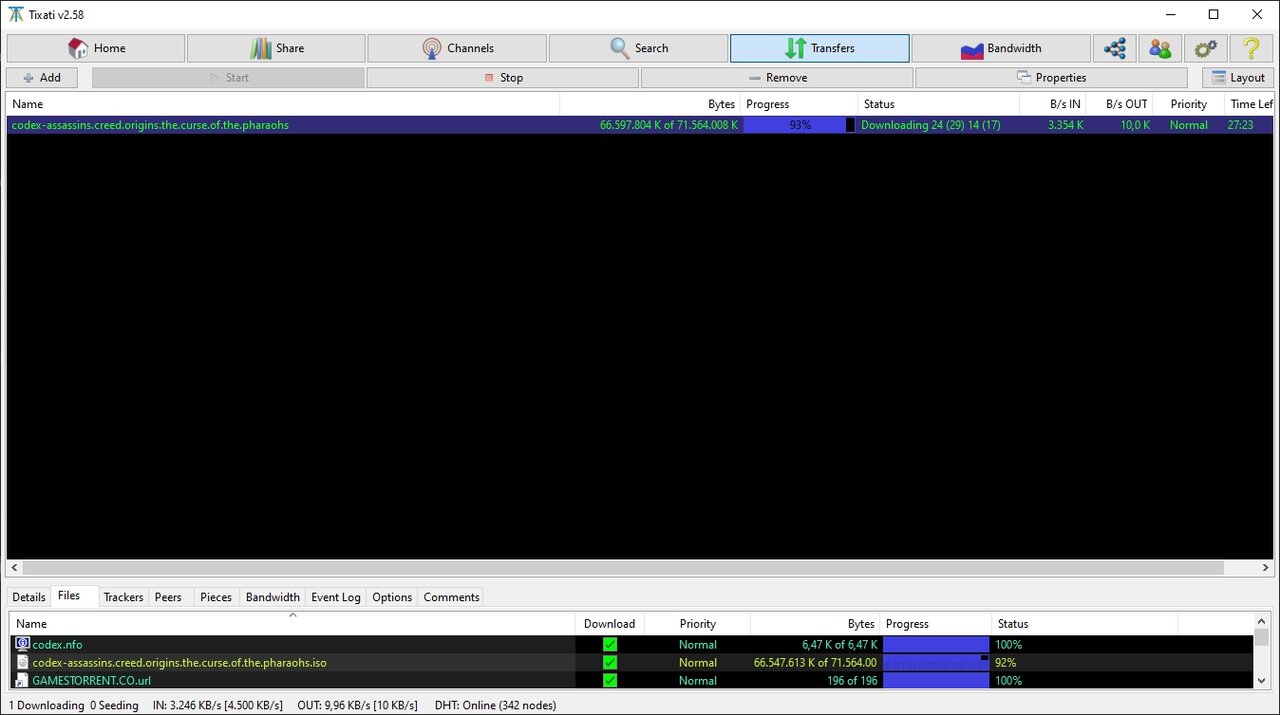
Task: Open the Search section
Action: coord(638,48)
